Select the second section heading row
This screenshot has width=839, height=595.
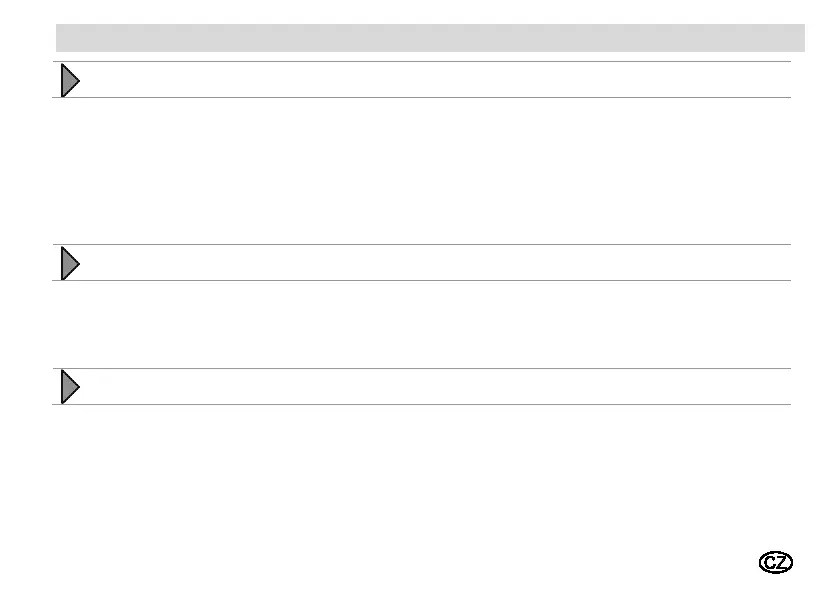tap(422, 263)
